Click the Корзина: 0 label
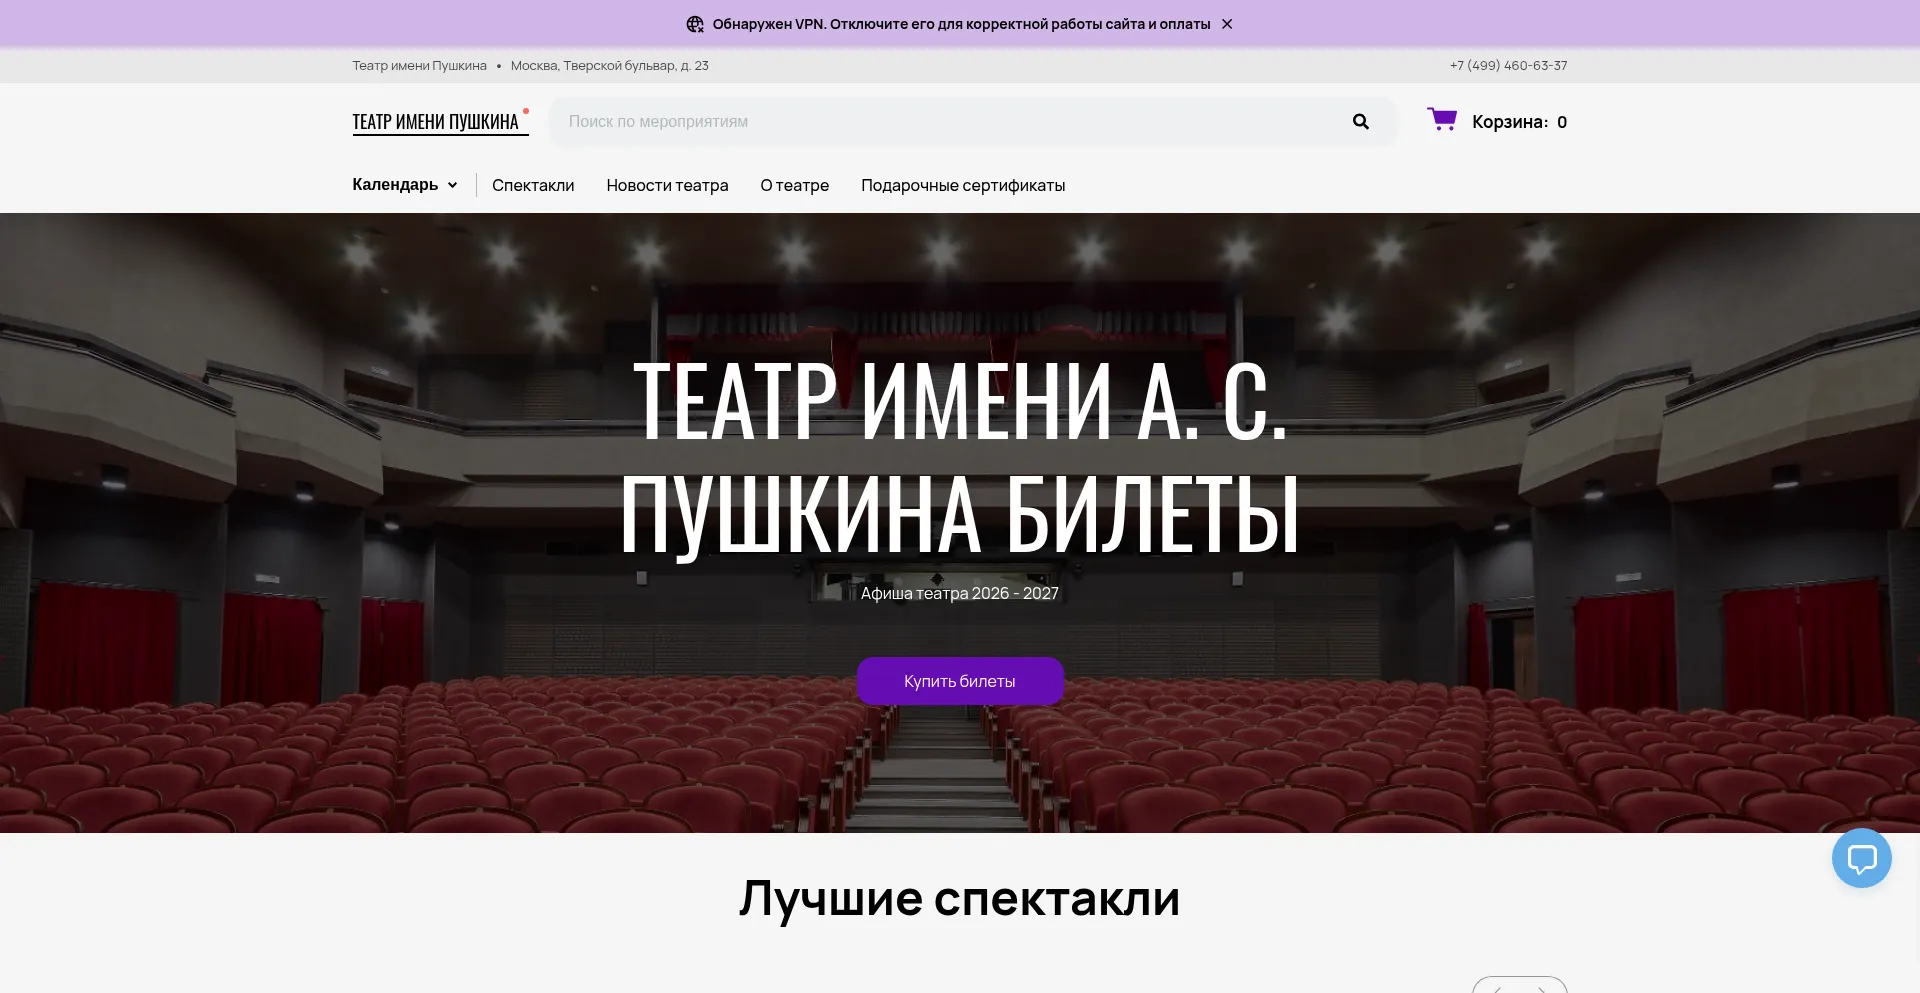 pos(1519,122)
